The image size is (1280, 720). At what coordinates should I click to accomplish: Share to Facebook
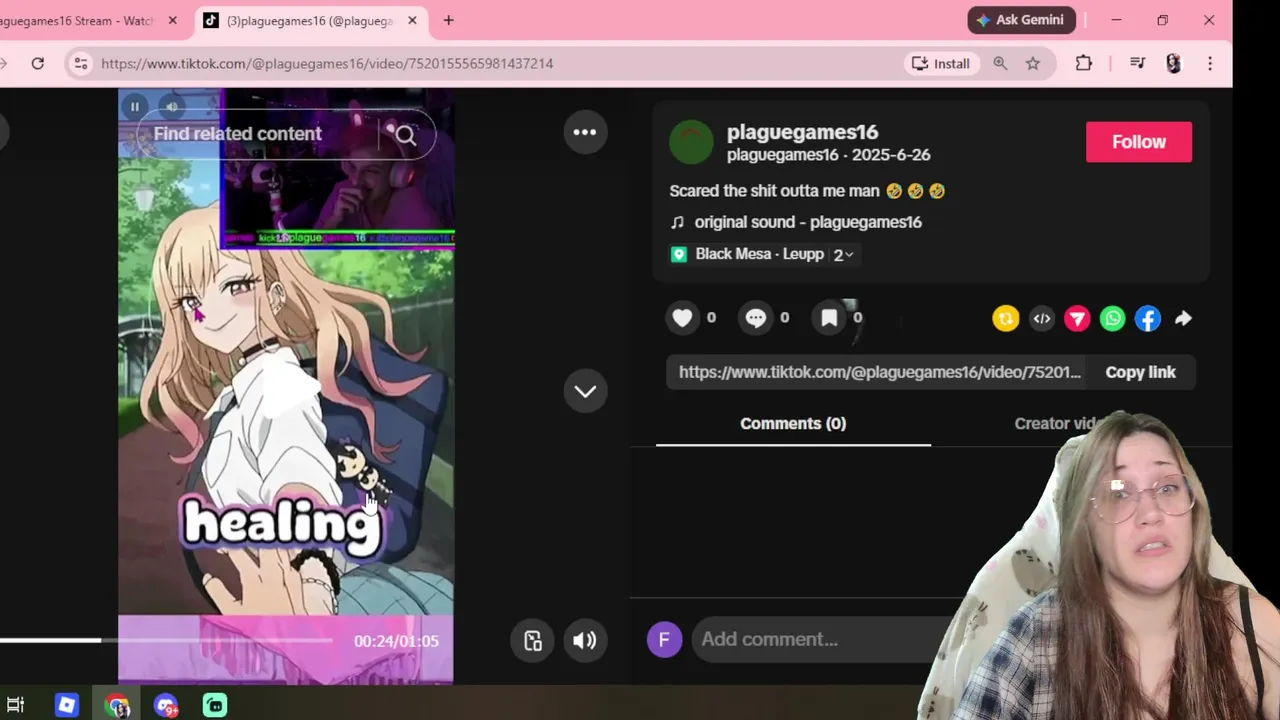1148,318
